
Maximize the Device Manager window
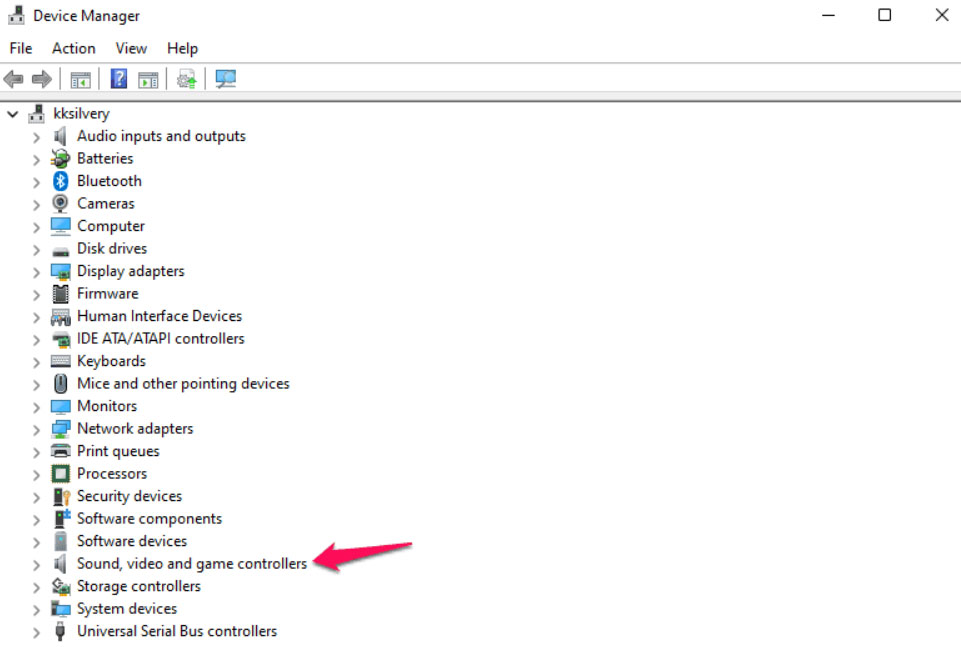click(884, 15)
